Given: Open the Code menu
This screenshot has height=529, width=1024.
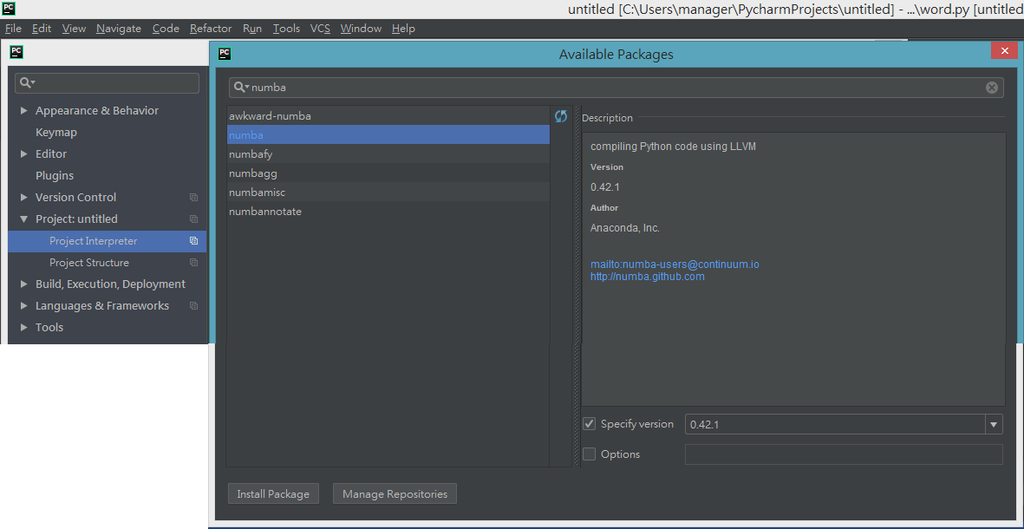Looking at the screenshot, I should (165, 29).
